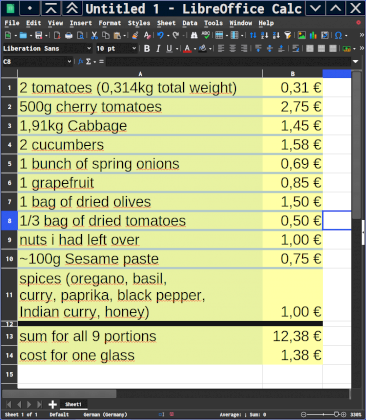Click the Spelling check icon
This screenshot has width=366, height=420.
pyautogui.click(x=206, y=35)
